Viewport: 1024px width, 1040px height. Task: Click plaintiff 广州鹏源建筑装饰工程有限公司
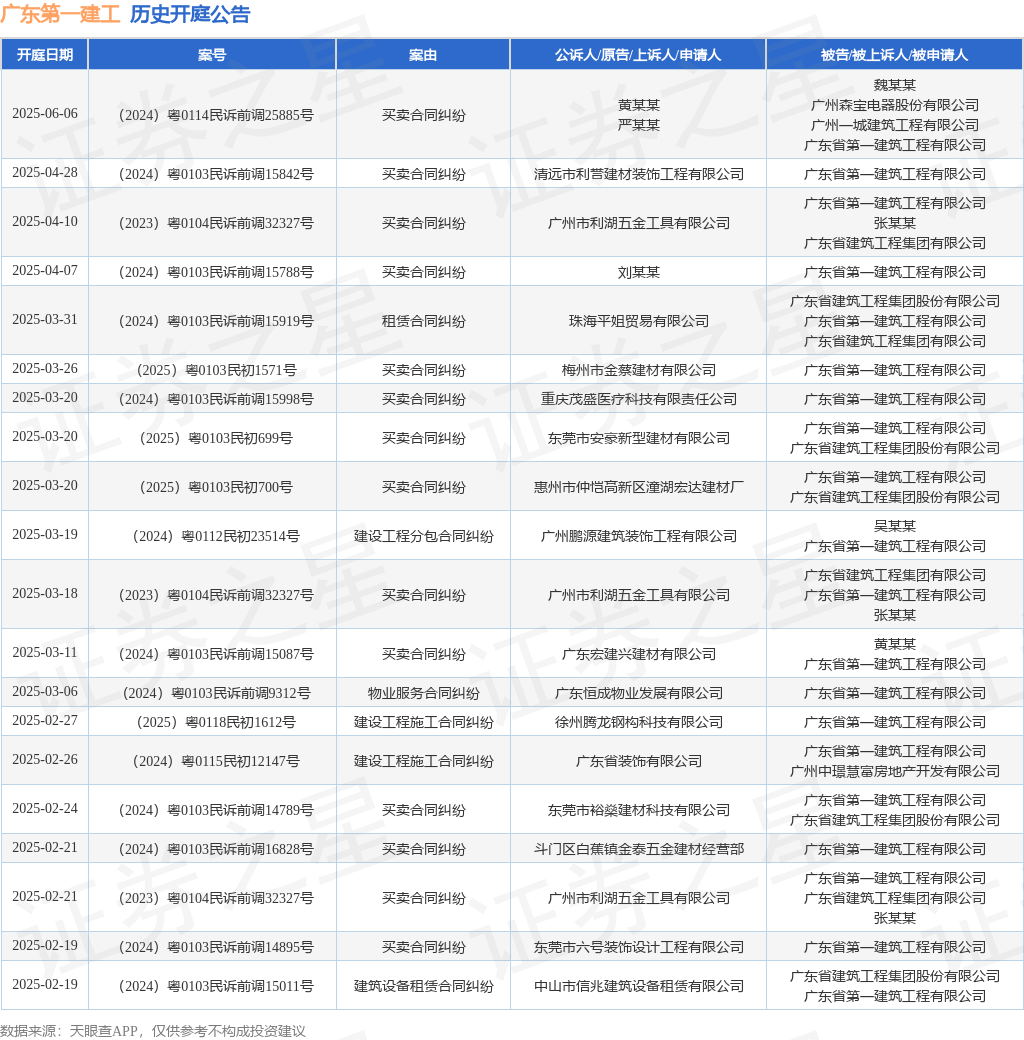tap(638, 537)
